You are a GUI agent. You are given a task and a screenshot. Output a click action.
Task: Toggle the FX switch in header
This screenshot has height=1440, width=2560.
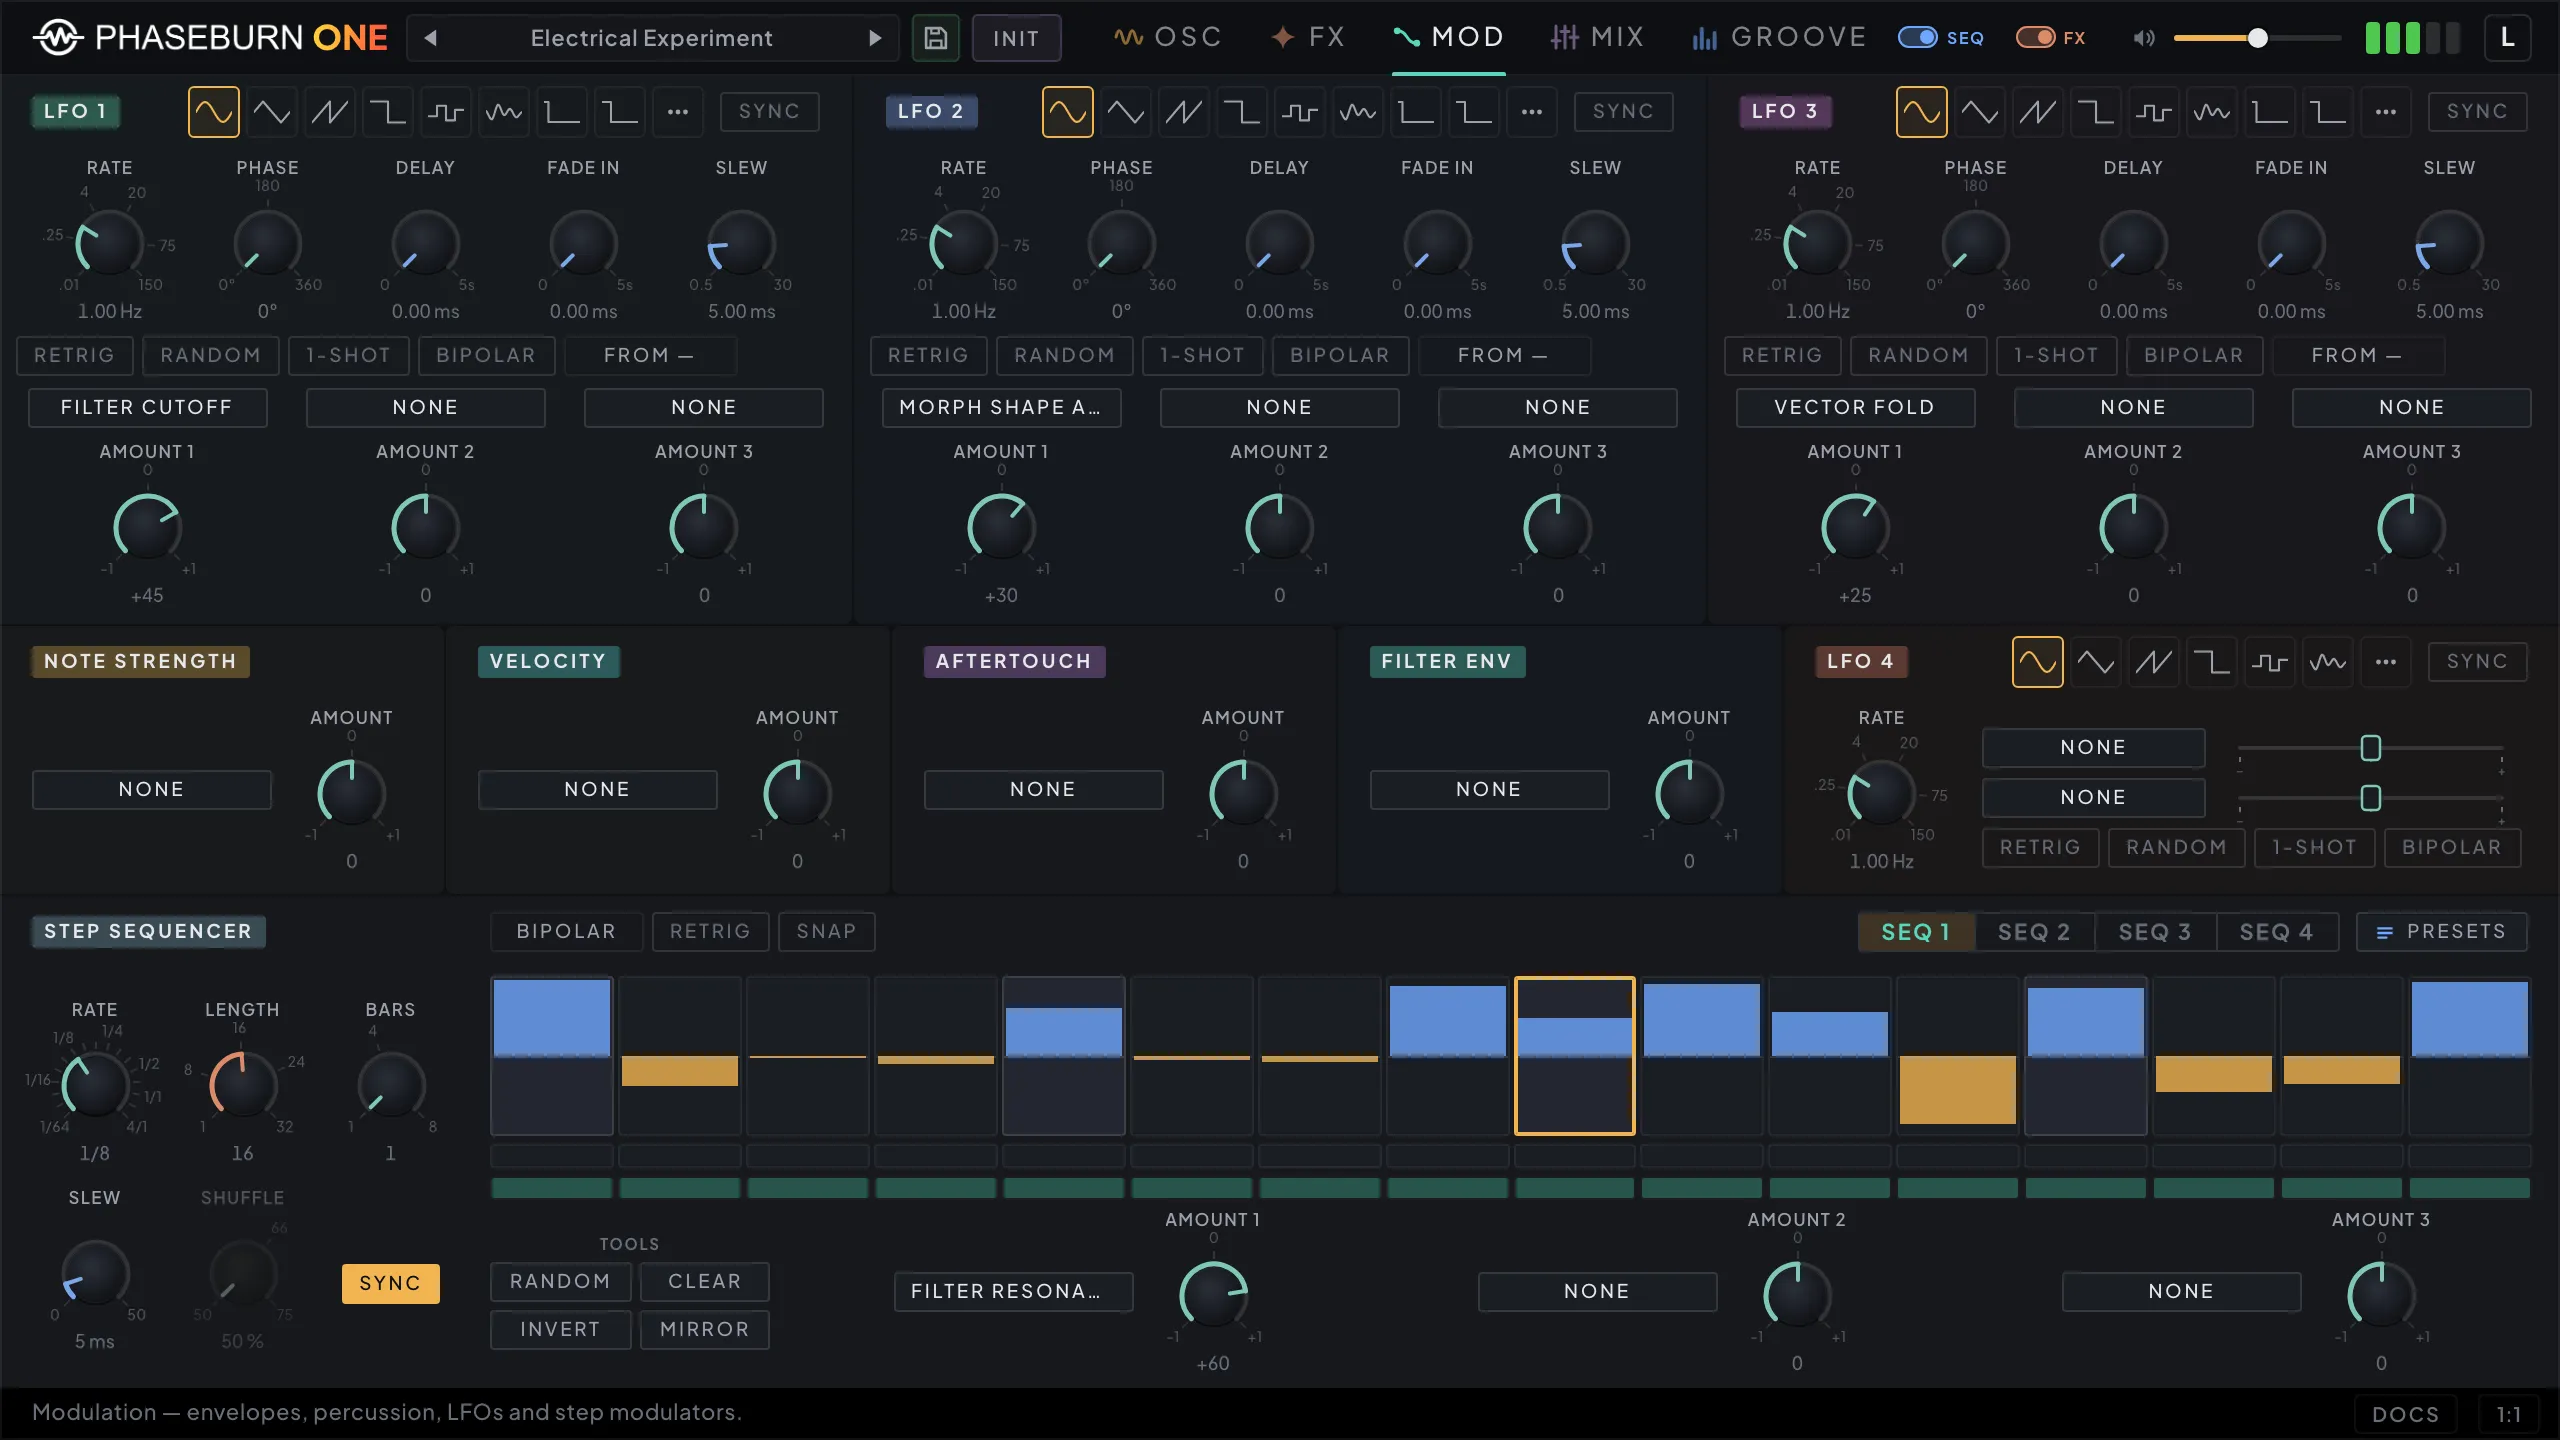click(x=2035, y=38)
